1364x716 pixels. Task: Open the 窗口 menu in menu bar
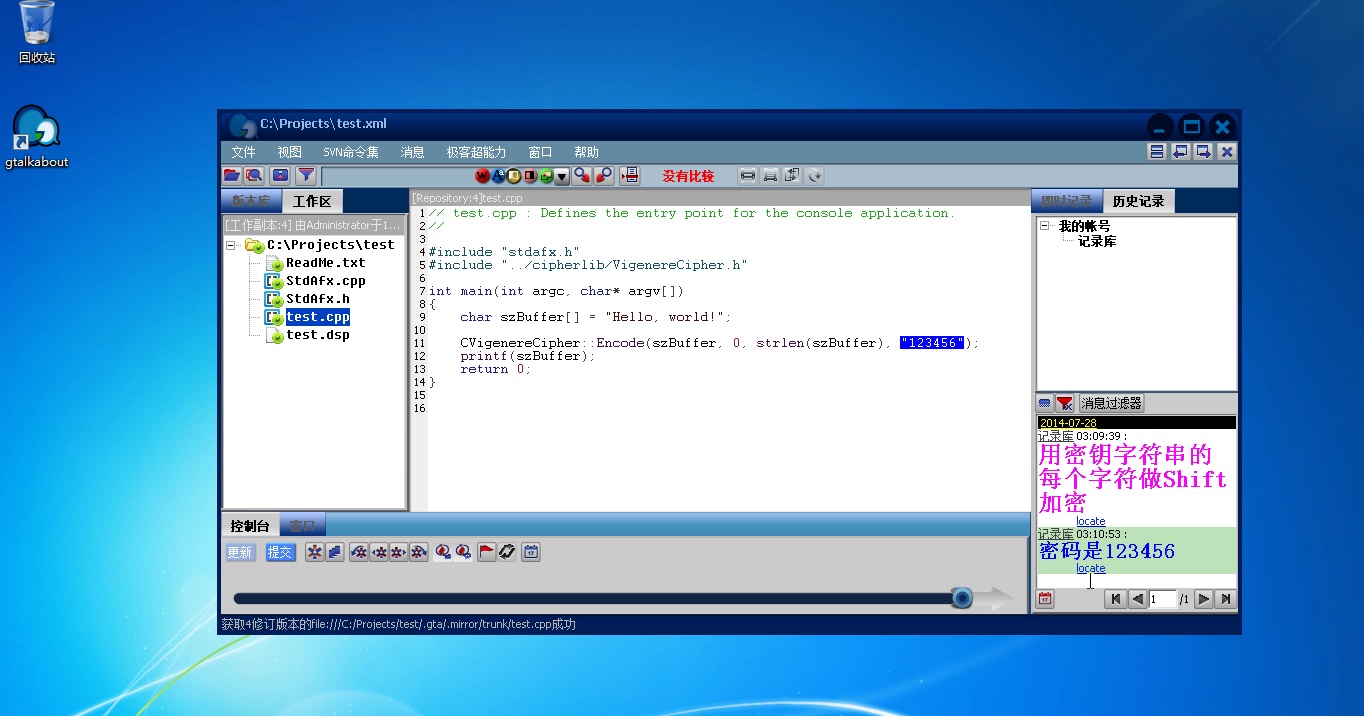click(540, 152)
